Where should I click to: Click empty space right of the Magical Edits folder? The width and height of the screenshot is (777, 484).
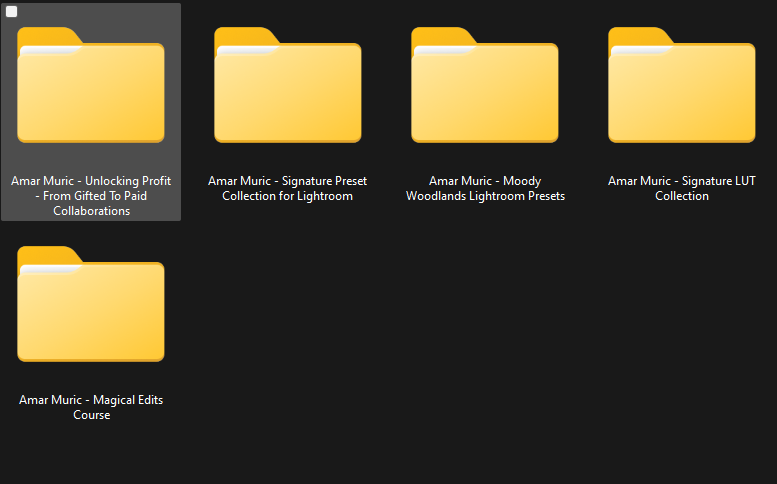[450, 330]
